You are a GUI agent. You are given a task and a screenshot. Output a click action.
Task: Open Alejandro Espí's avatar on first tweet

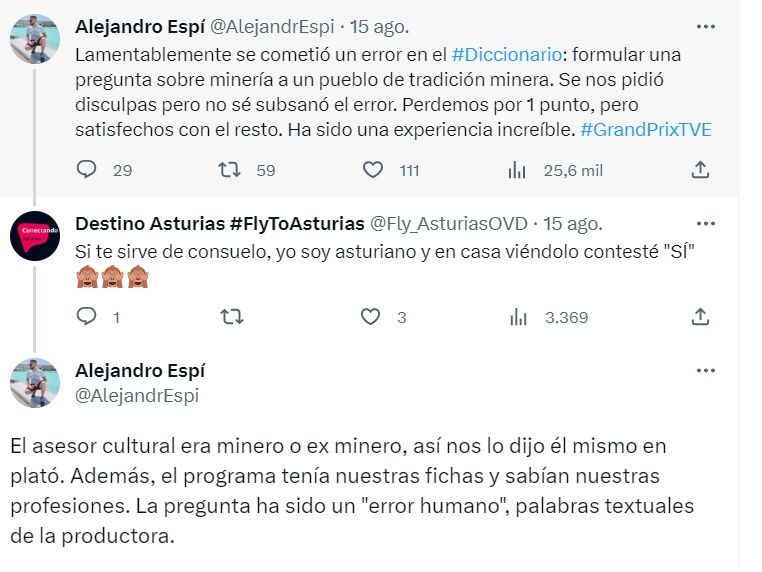pos(35,40)
